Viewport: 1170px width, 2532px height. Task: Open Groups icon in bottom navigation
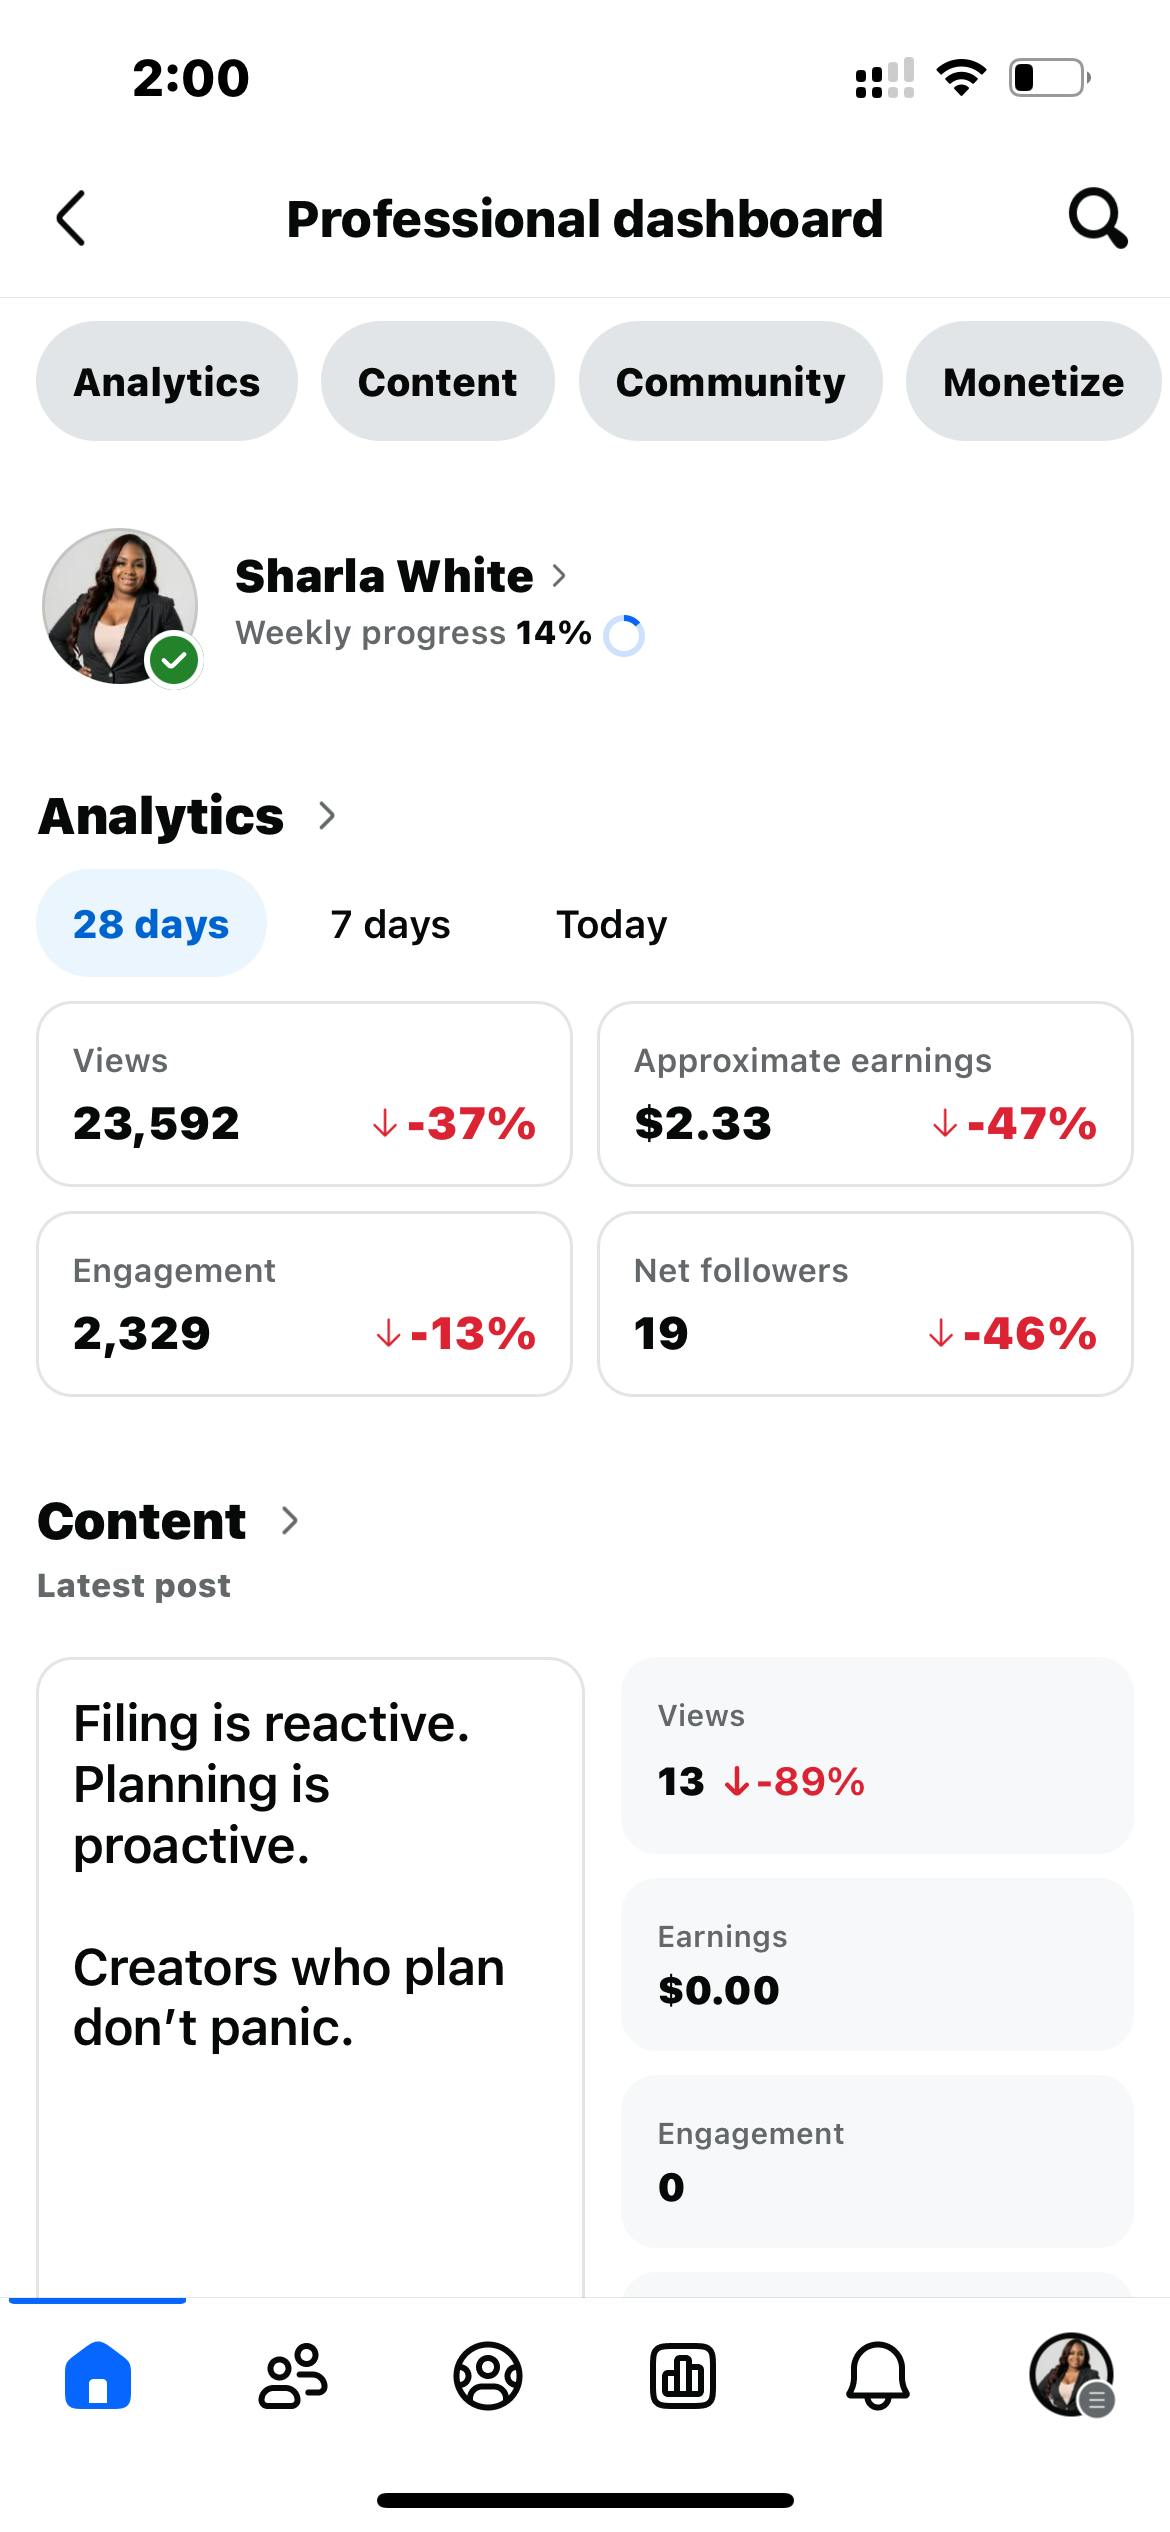pos(488,2375)
